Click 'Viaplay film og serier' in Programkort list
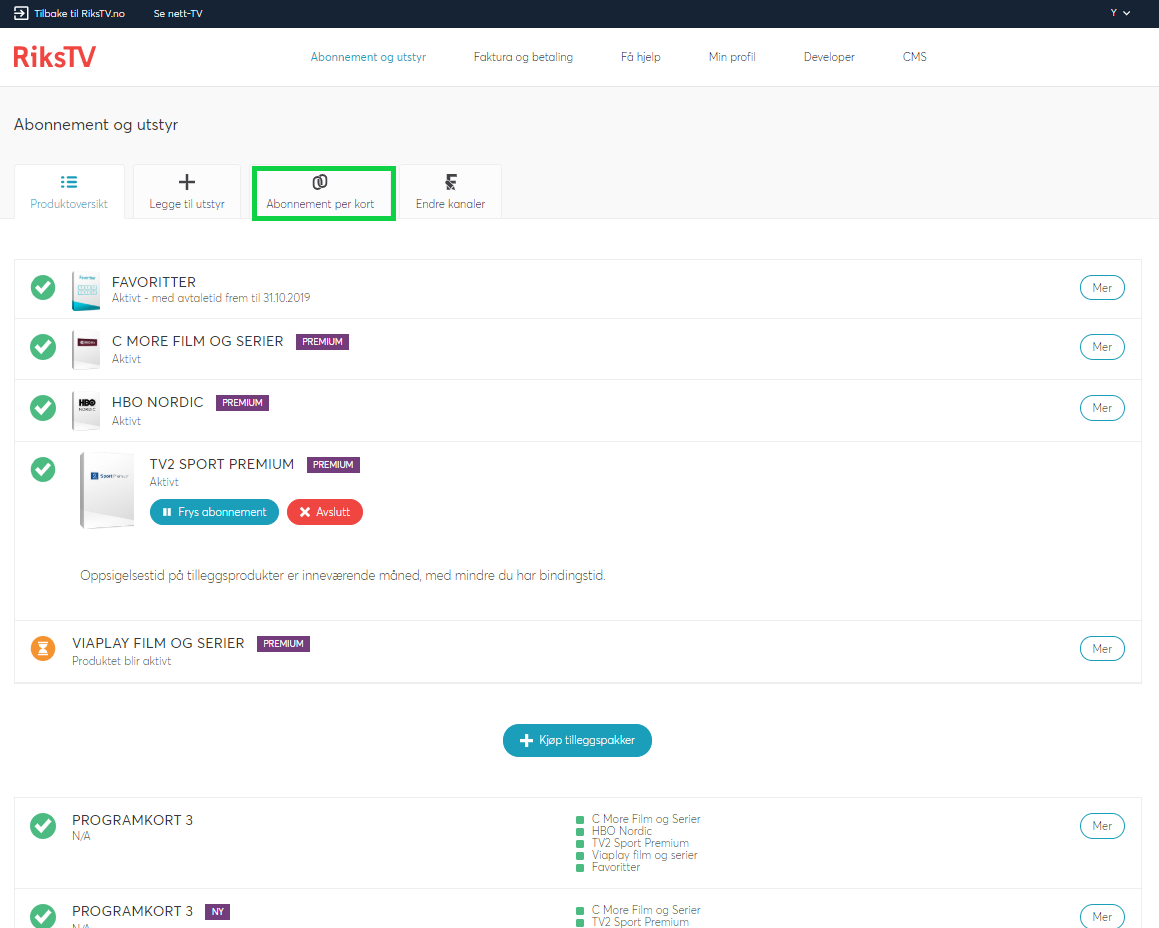Viewport: 1159px width, 928px height. (x=645, y=855)
